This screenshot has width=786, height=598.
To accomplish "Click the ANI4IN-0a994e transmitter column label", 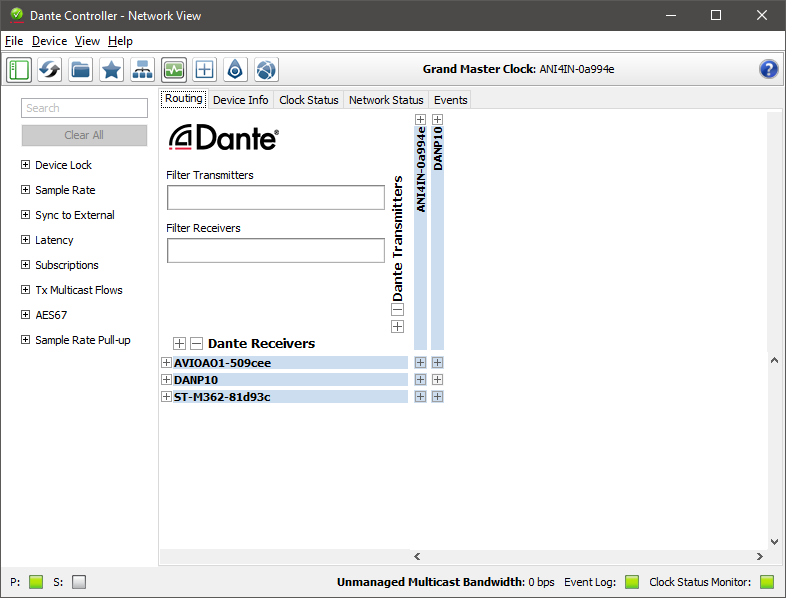I will [x=421, y=169].
